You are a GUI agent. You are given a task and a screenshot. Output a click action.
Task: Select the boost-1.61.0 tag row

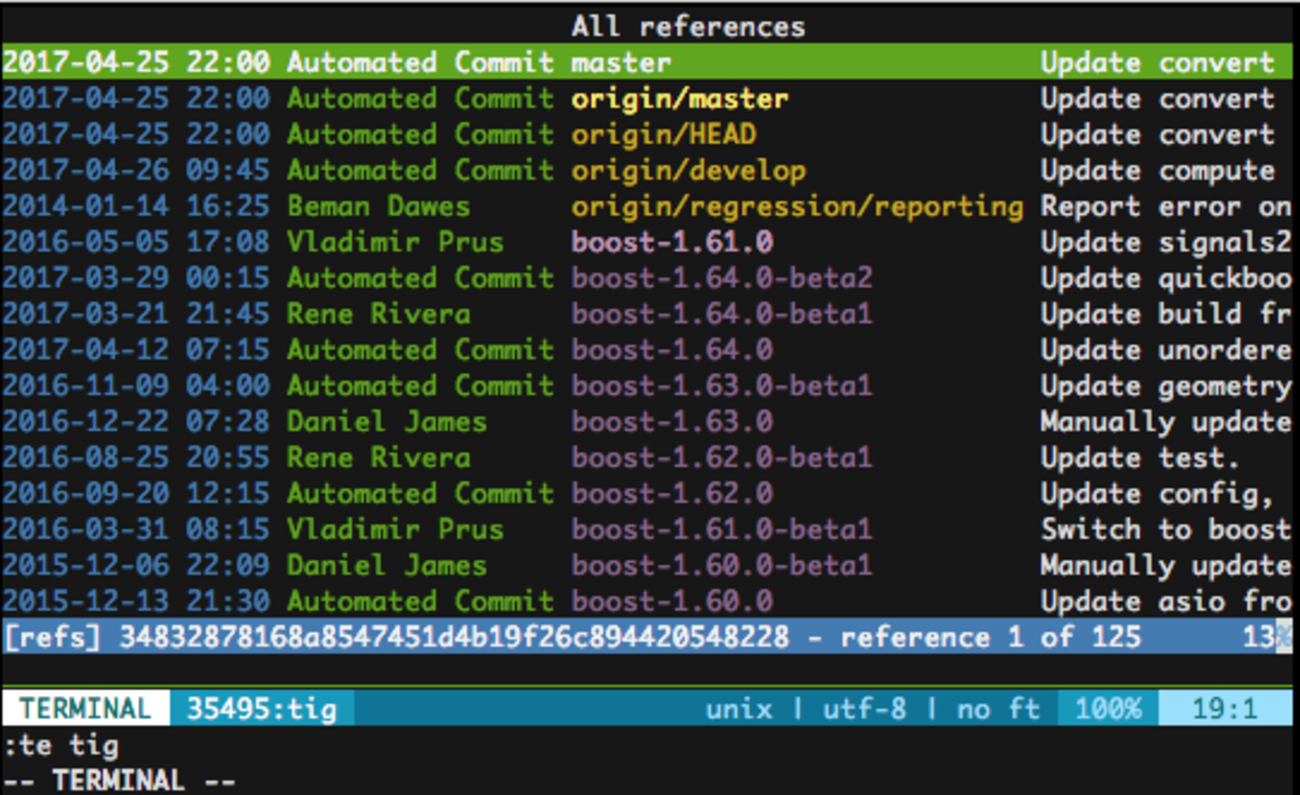coord(672,243)
